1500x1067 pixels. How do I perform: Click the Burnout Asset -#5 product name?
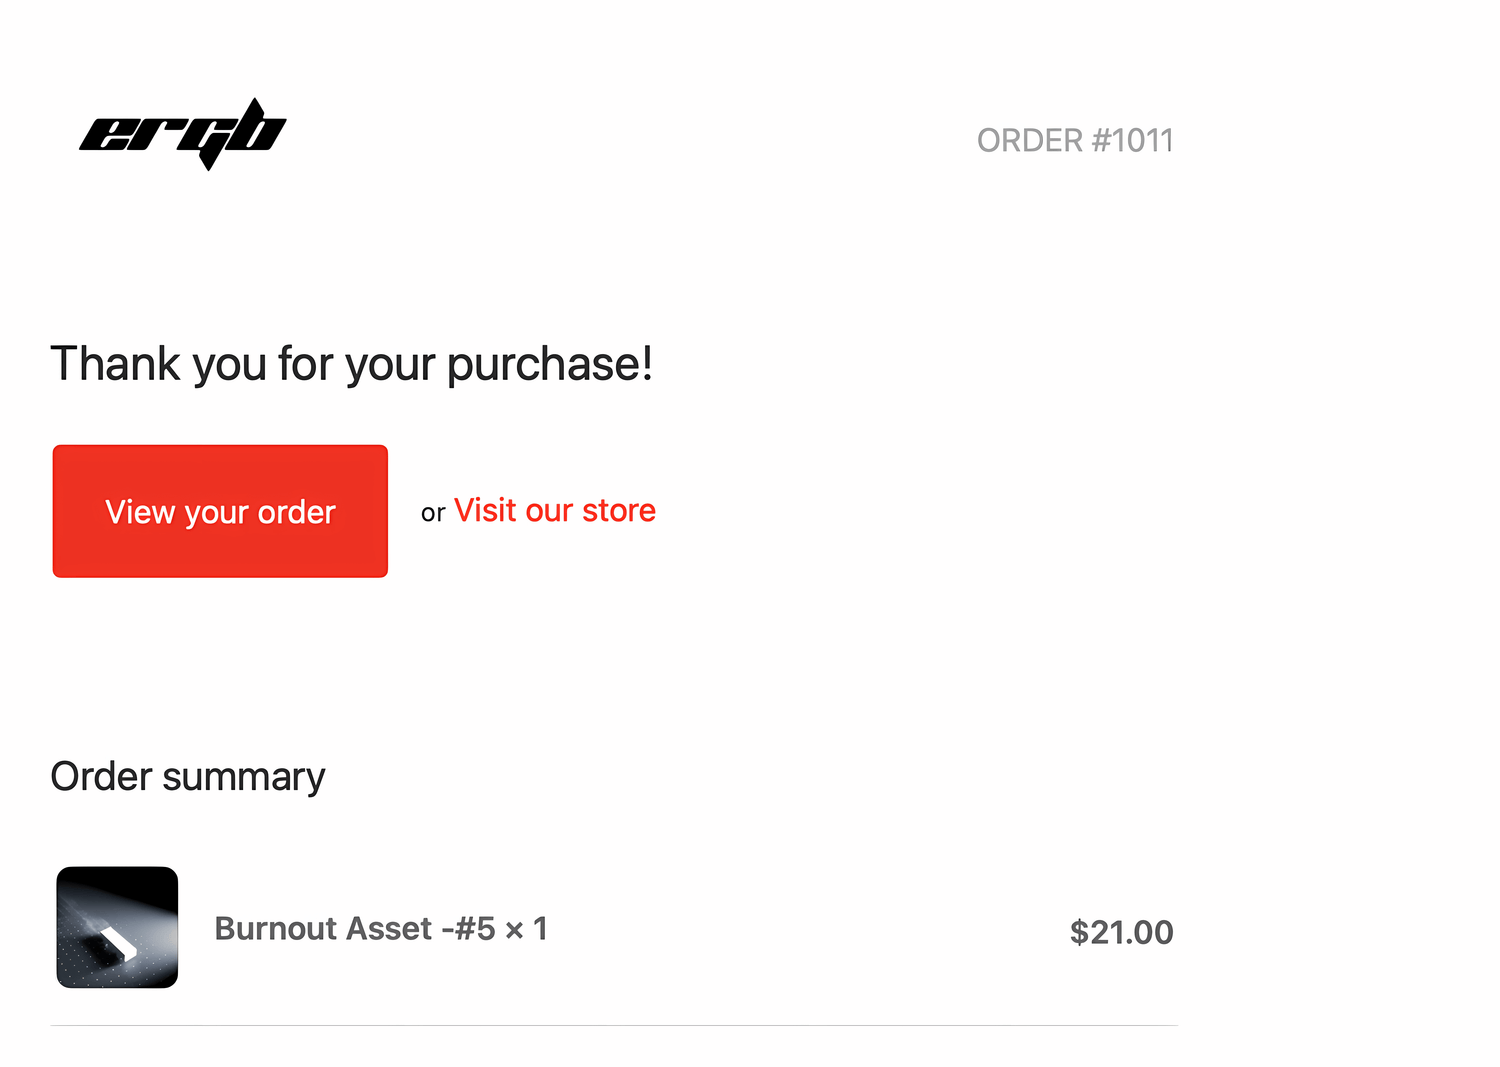click(x=355, y=928)
